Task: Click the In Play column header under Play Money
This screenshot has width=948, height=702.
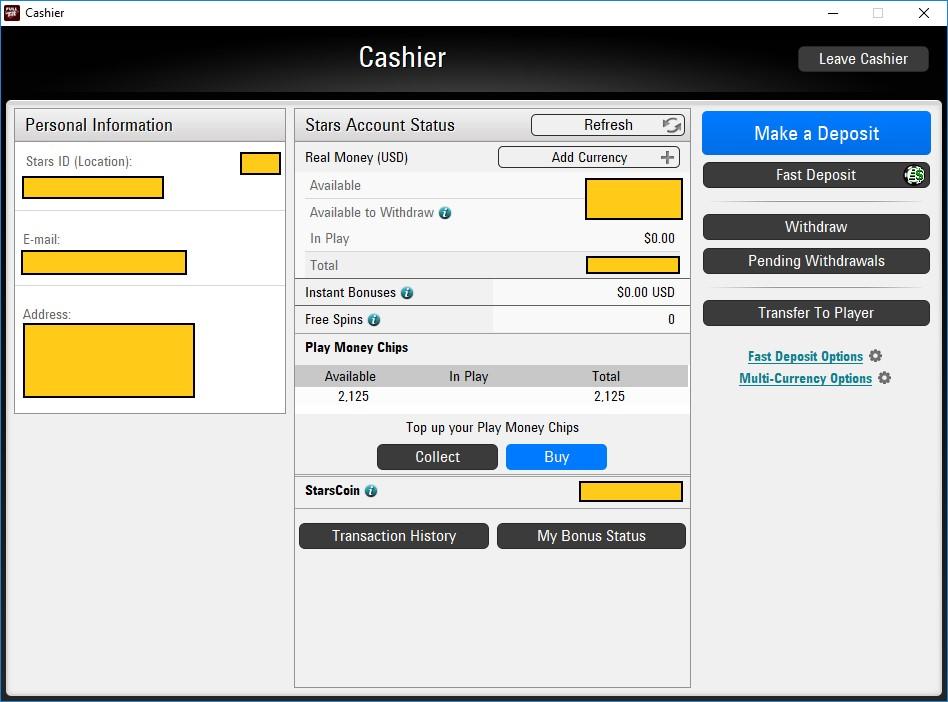Action: point(469,377)
